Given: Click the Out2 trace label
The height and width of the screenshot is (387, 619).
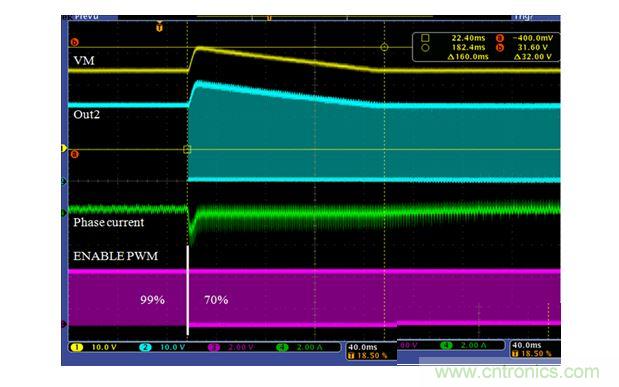Looking at the screenshot, I should [x=86, y=115].
